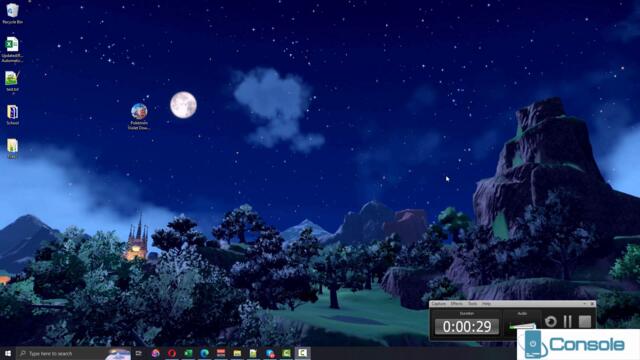The width and height of the screenshot is (640, 360).
Task: Select the Pokemon Violet shortcut icon
Action: coord(139,116)
